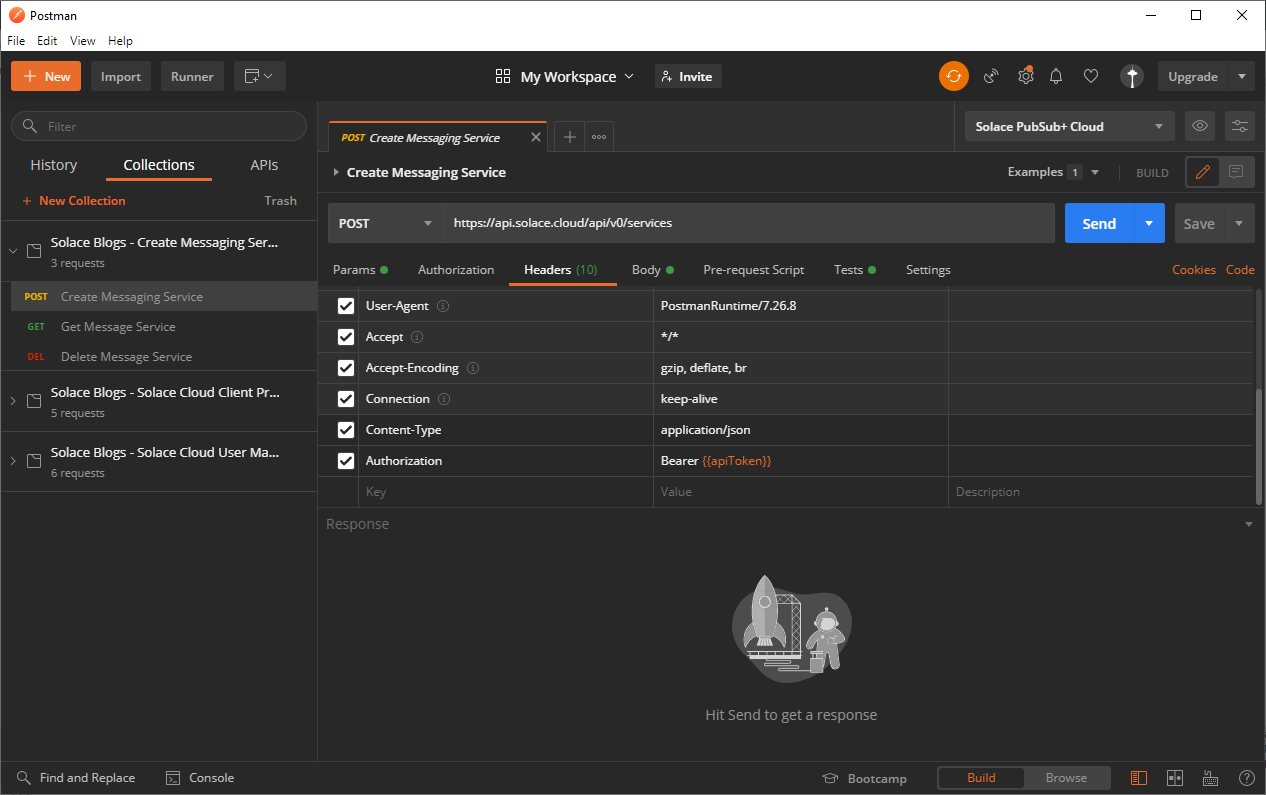Open the keyboard shortcuts icon in status bar
Image resolution: width=1266 pixels, height=795 pixels.
pos(1210,778)
